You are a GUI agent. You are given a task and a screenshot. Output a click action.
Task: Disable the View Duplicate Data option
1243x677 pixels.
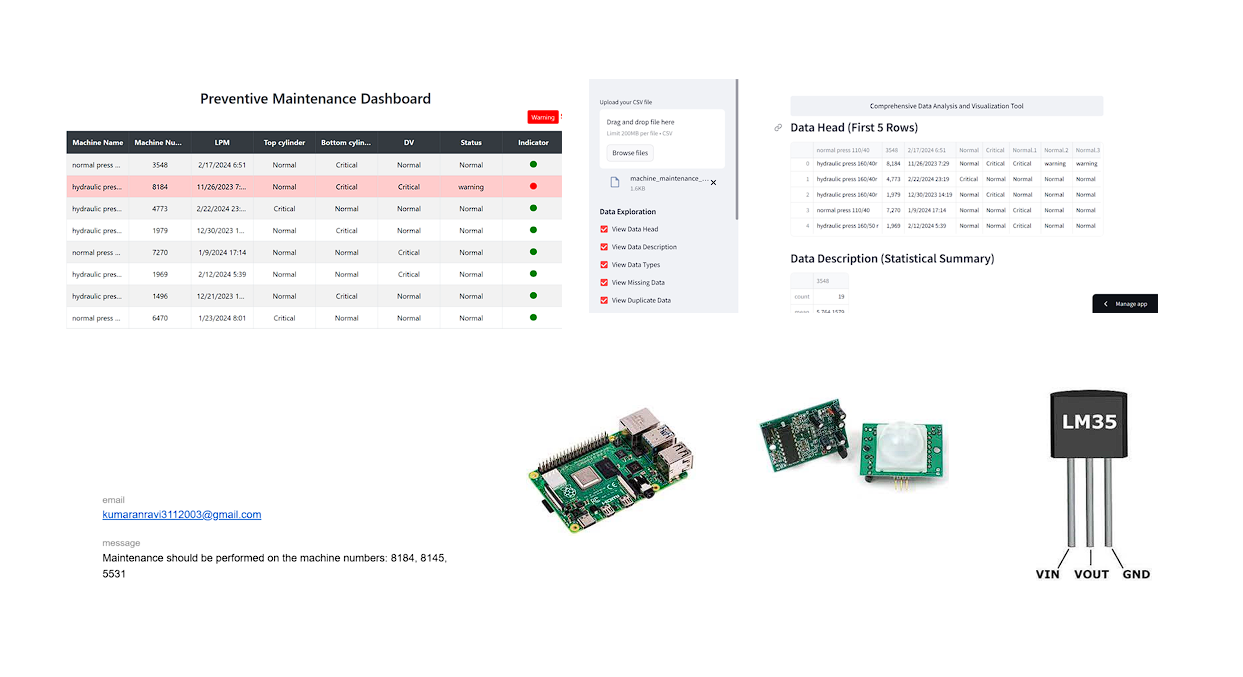point(603,300)
